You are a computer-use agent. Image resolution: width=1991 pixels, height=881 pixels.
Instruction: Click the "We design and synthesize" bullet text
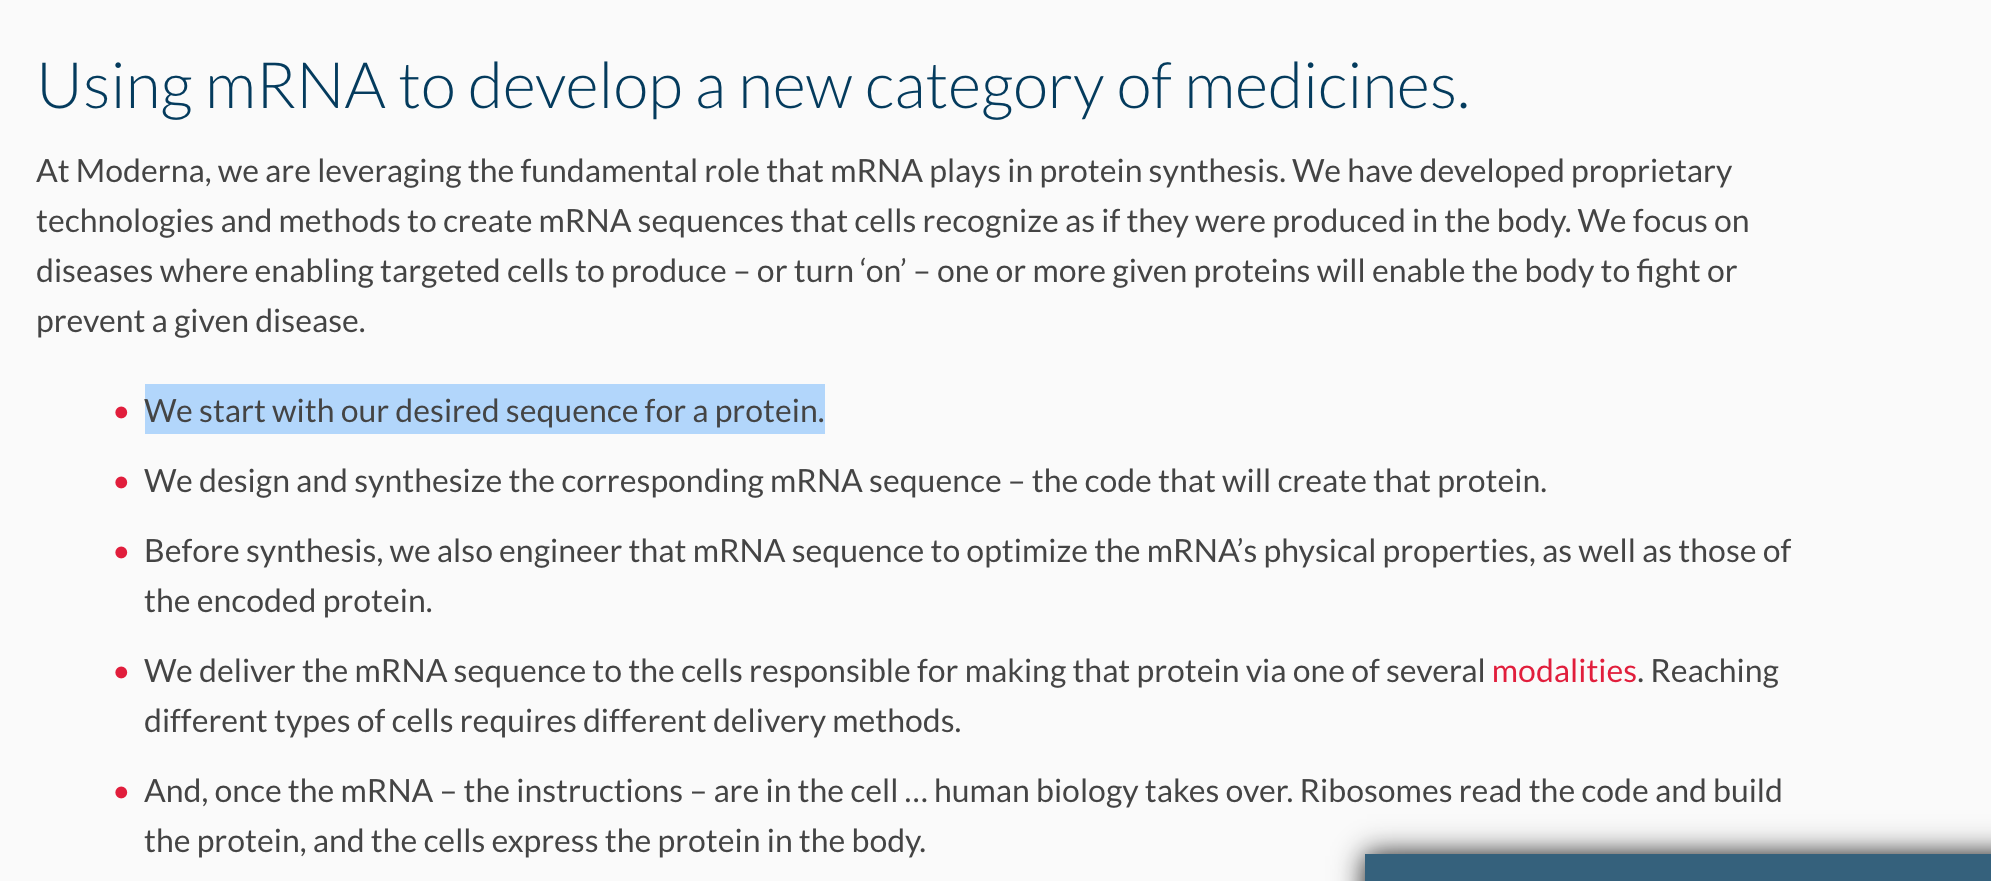(845, 481)
